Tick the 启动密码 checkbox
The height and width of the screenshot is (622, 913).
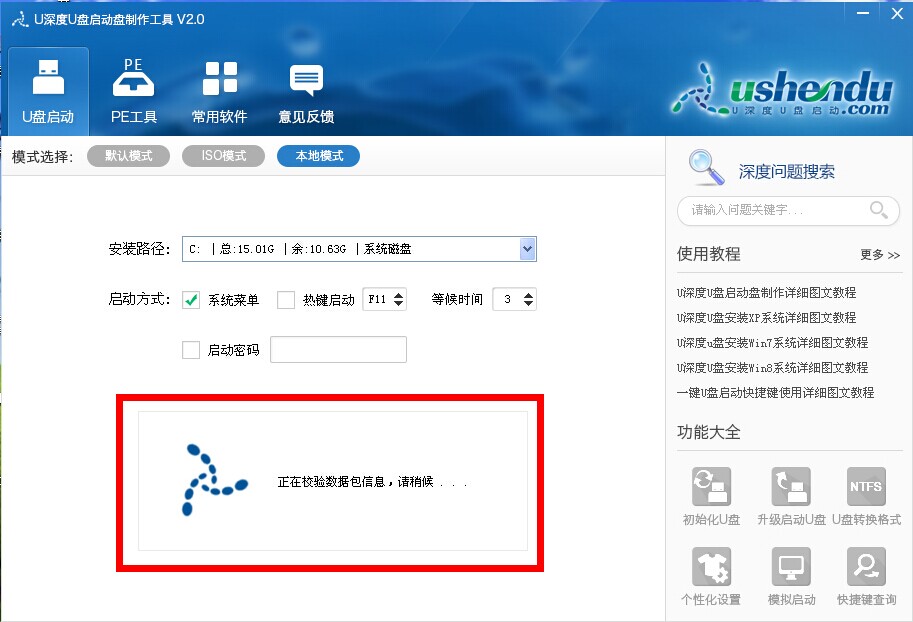coord(191,350)
